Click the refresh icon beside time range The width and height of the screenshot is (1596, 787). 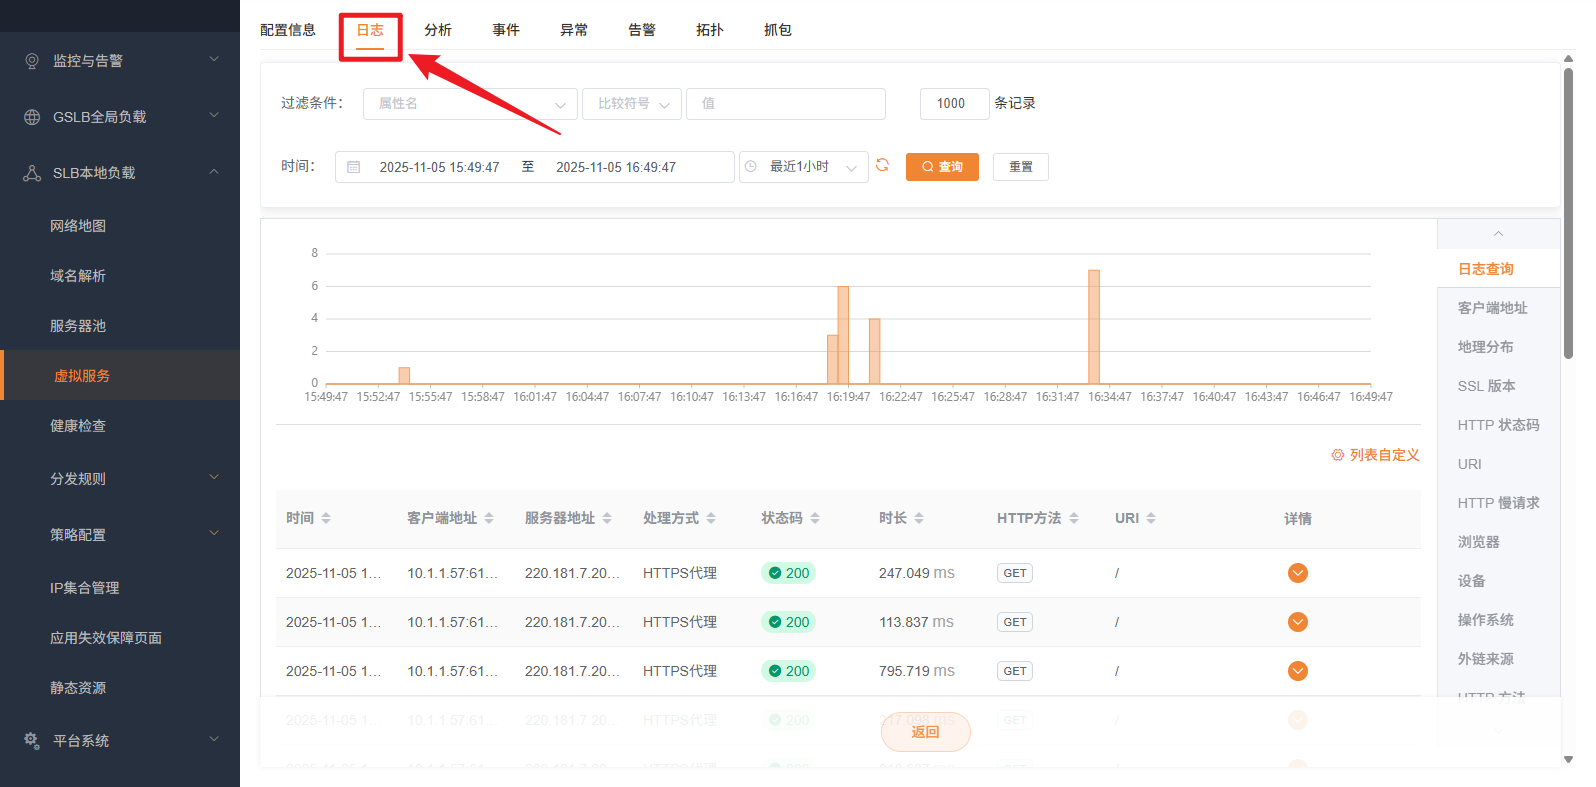coord(882,166)
